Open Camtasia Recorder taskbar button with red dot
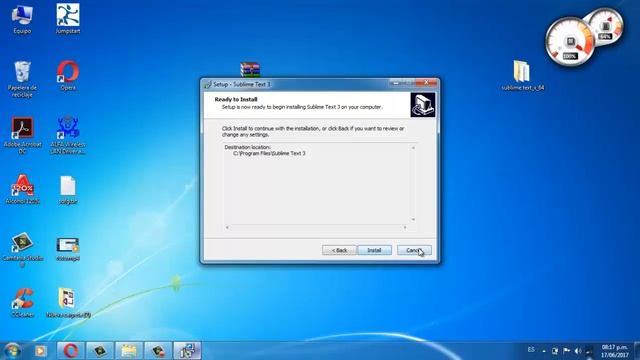The image size is (640, 360). coord(158,351)
